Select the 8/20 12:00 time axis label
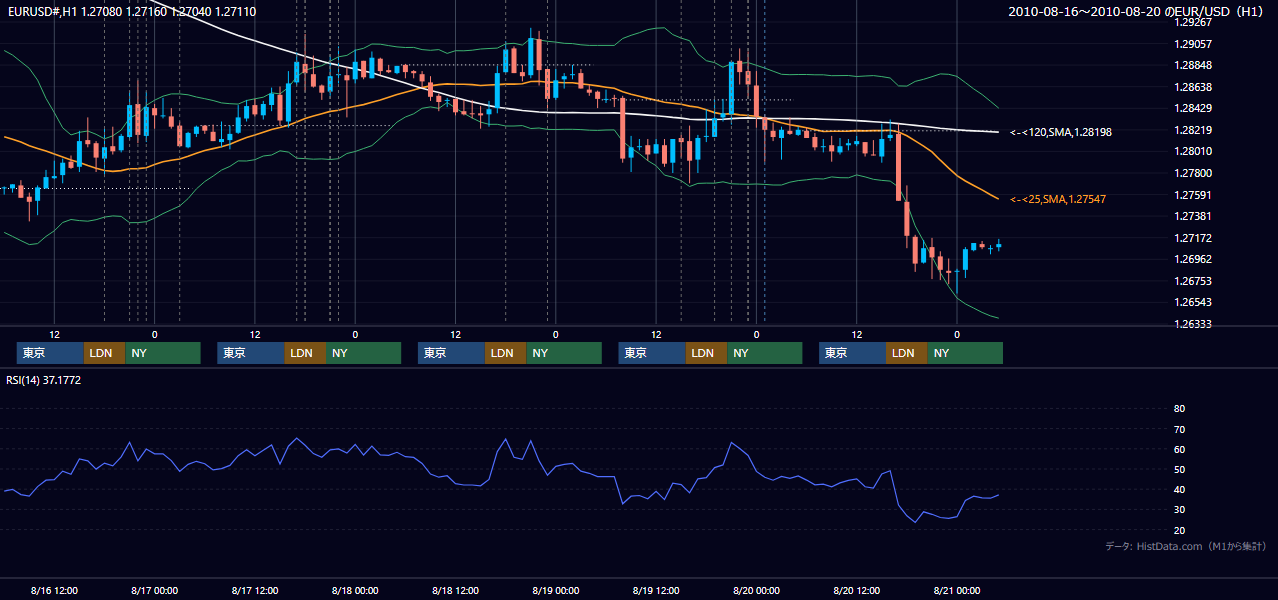 [856, 590]
